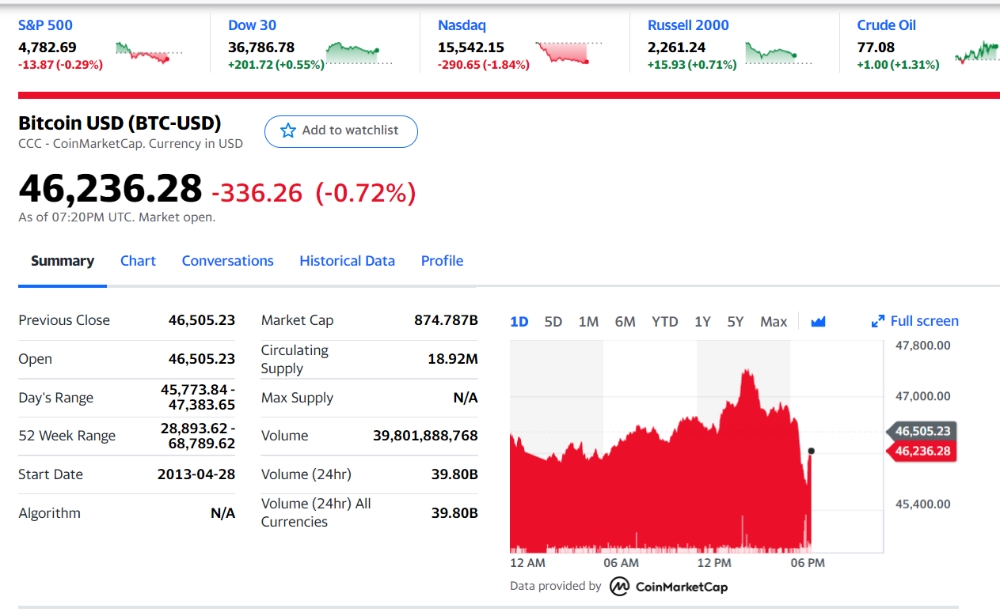Open the Nasdaq mini sparkline chart
The height and width of the screenshot is (612, 1000).
(x=568, y=53)
